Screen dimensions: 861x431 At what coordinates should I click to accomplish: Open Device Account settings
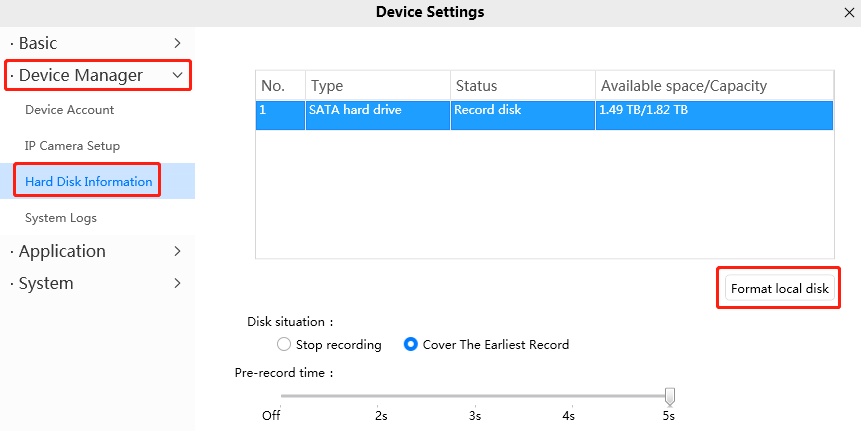pyautogui.click(x=70, y=110)
